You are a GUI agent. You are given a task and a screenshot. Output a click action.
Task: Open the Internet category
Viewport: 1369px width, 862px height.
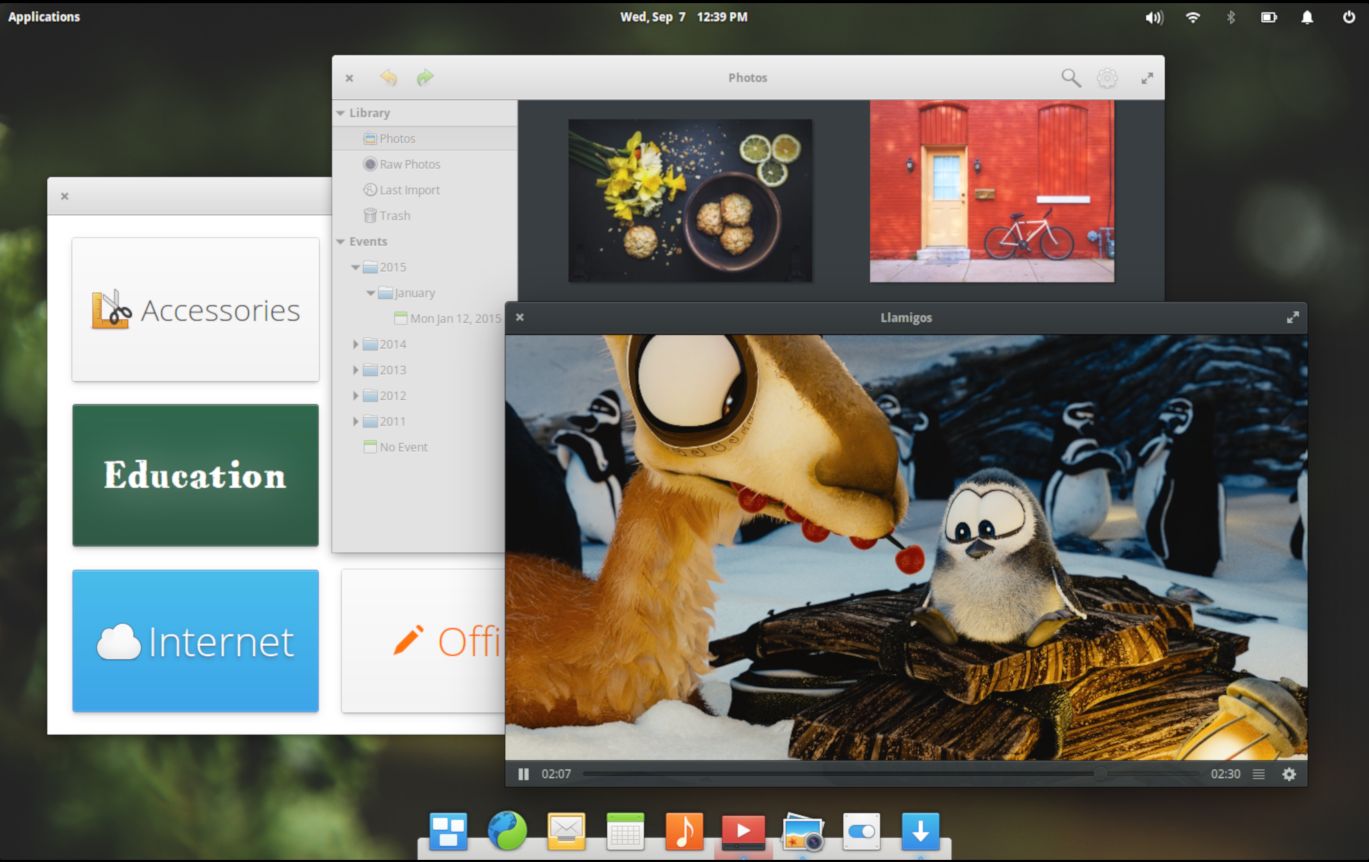[x=194, y=641]
